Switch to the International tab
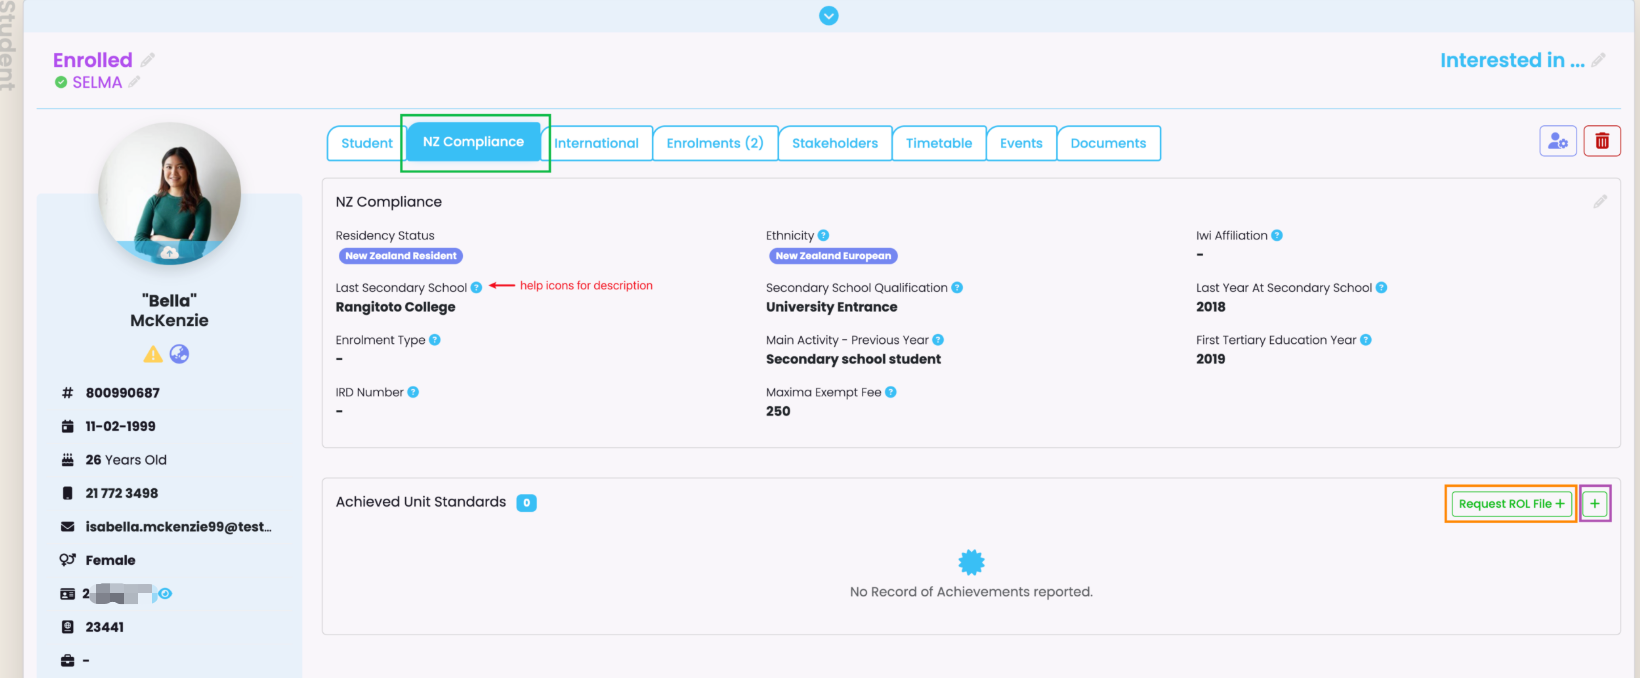This screenshot has width=1640, height=678. point(597,143)
